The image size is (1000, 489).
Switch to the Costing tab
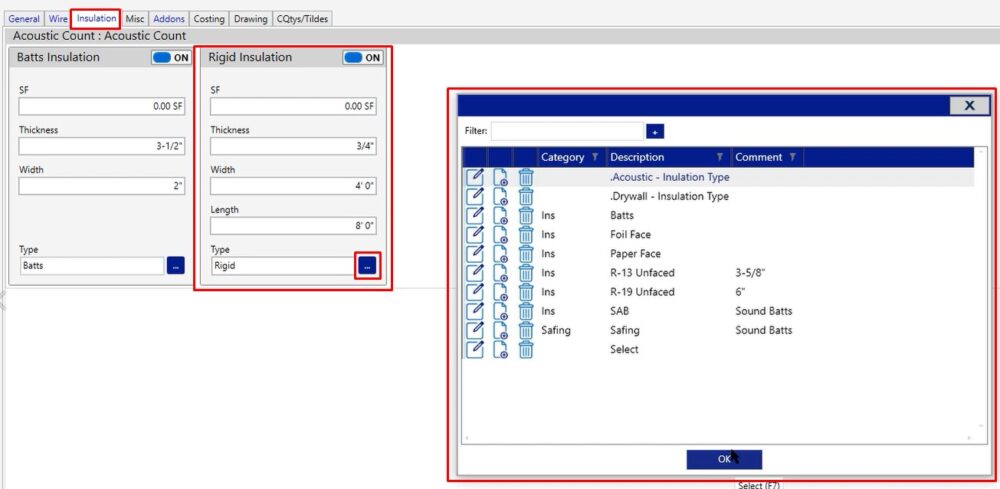click(209, 19)
